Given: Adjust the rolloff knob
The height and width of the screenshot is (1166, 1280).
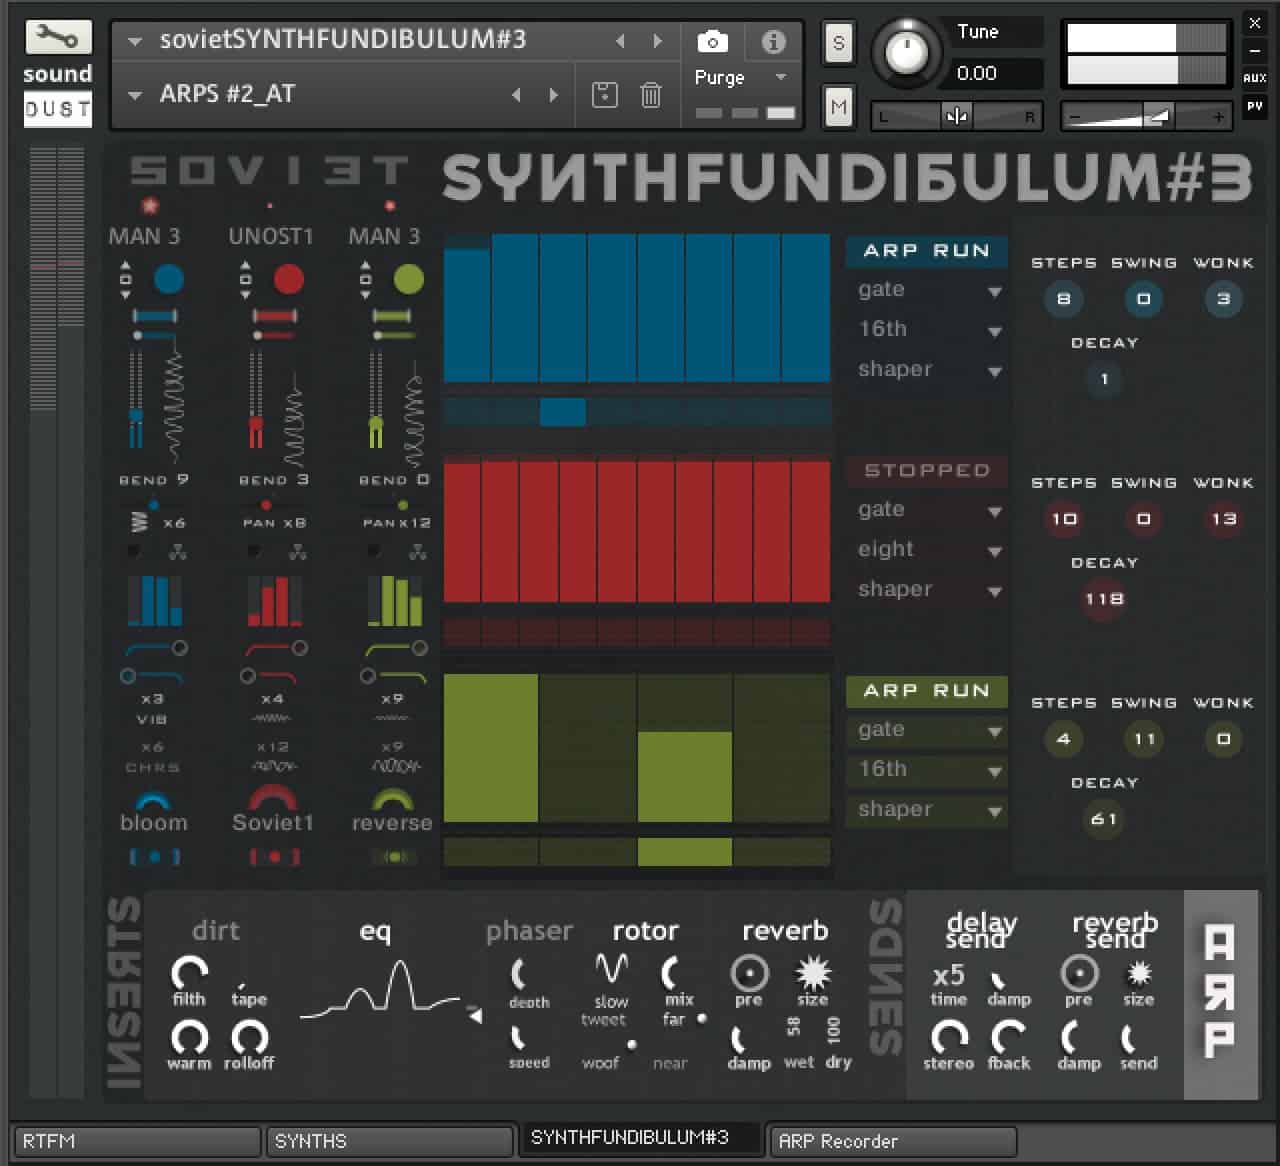Looking at the screenshot, I should coord(249,1037).
